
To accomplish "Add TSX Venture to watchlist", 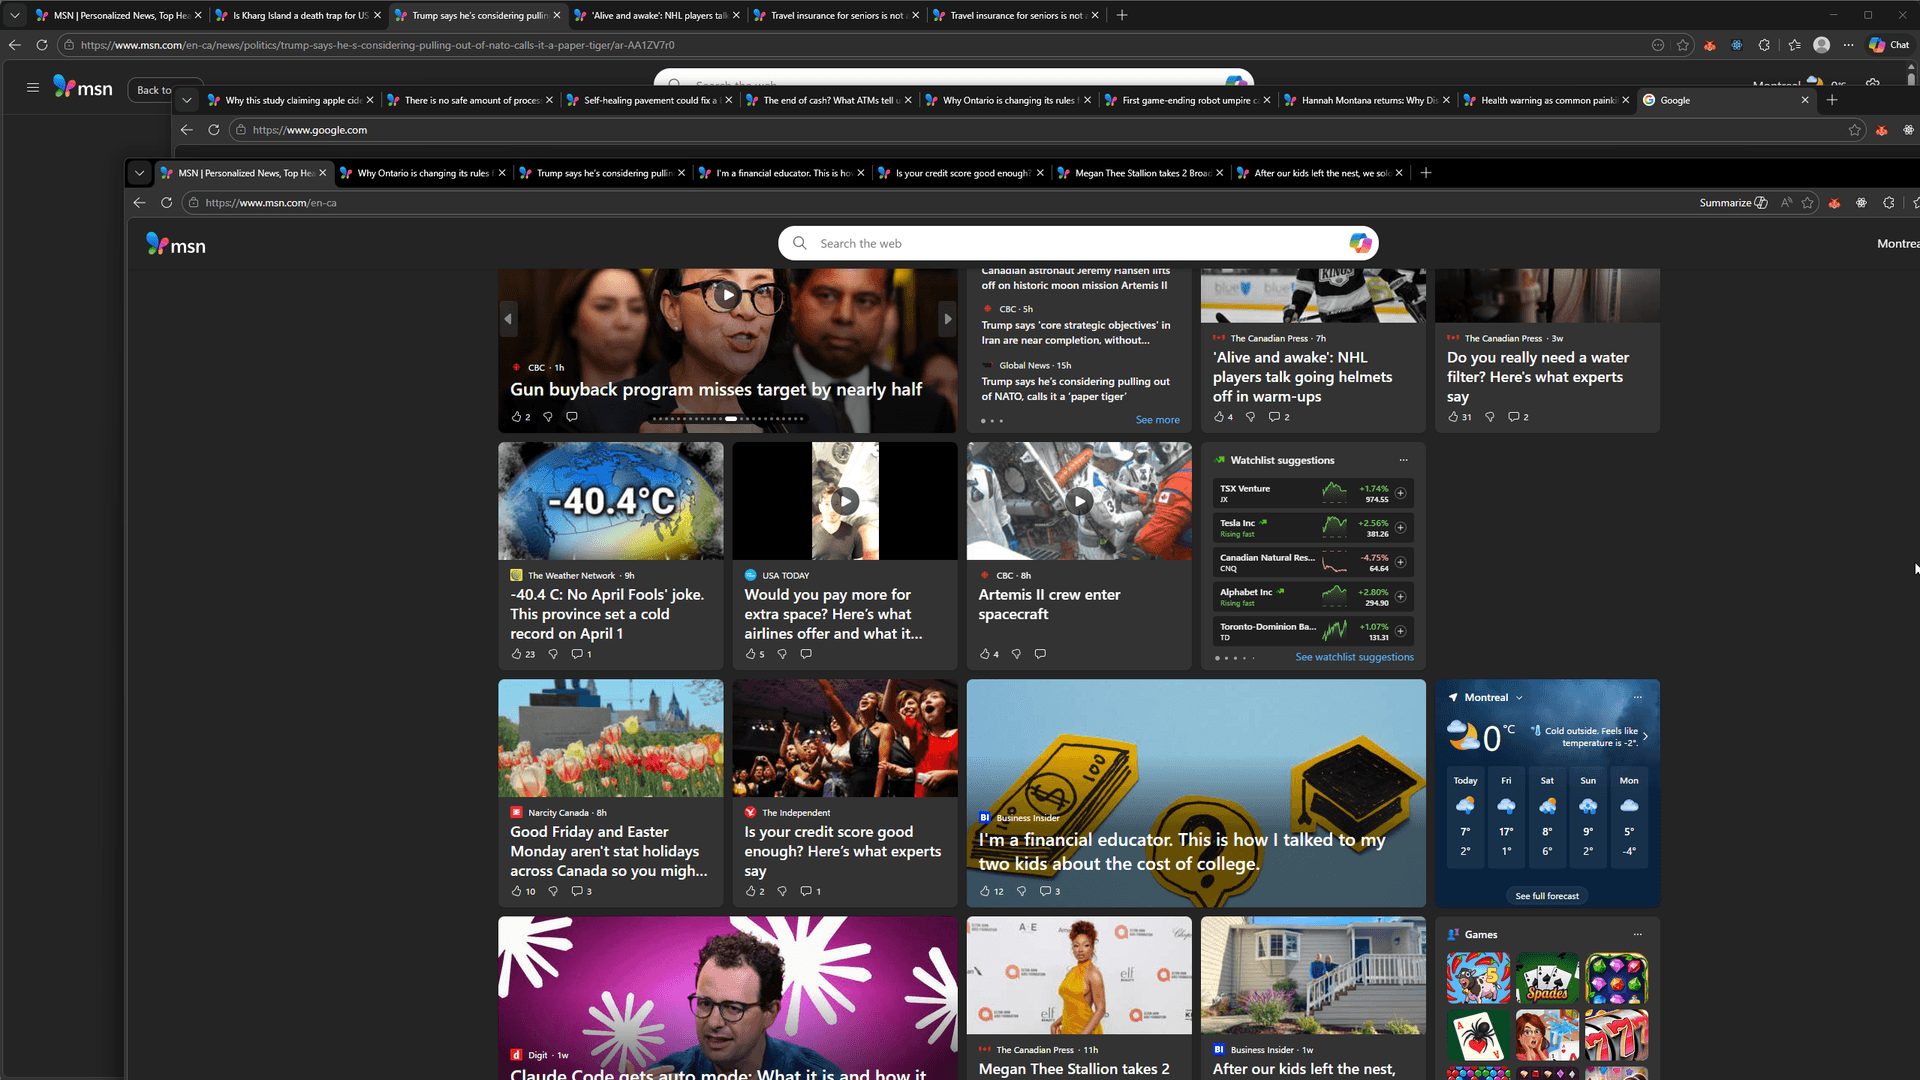I will (x=1400, y=493).
